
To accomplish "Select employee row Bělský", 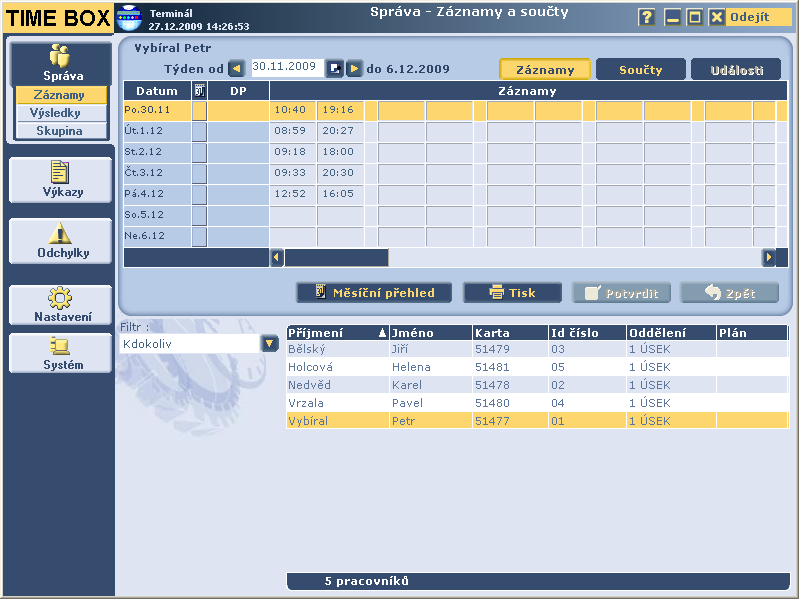I will (538, 349).
